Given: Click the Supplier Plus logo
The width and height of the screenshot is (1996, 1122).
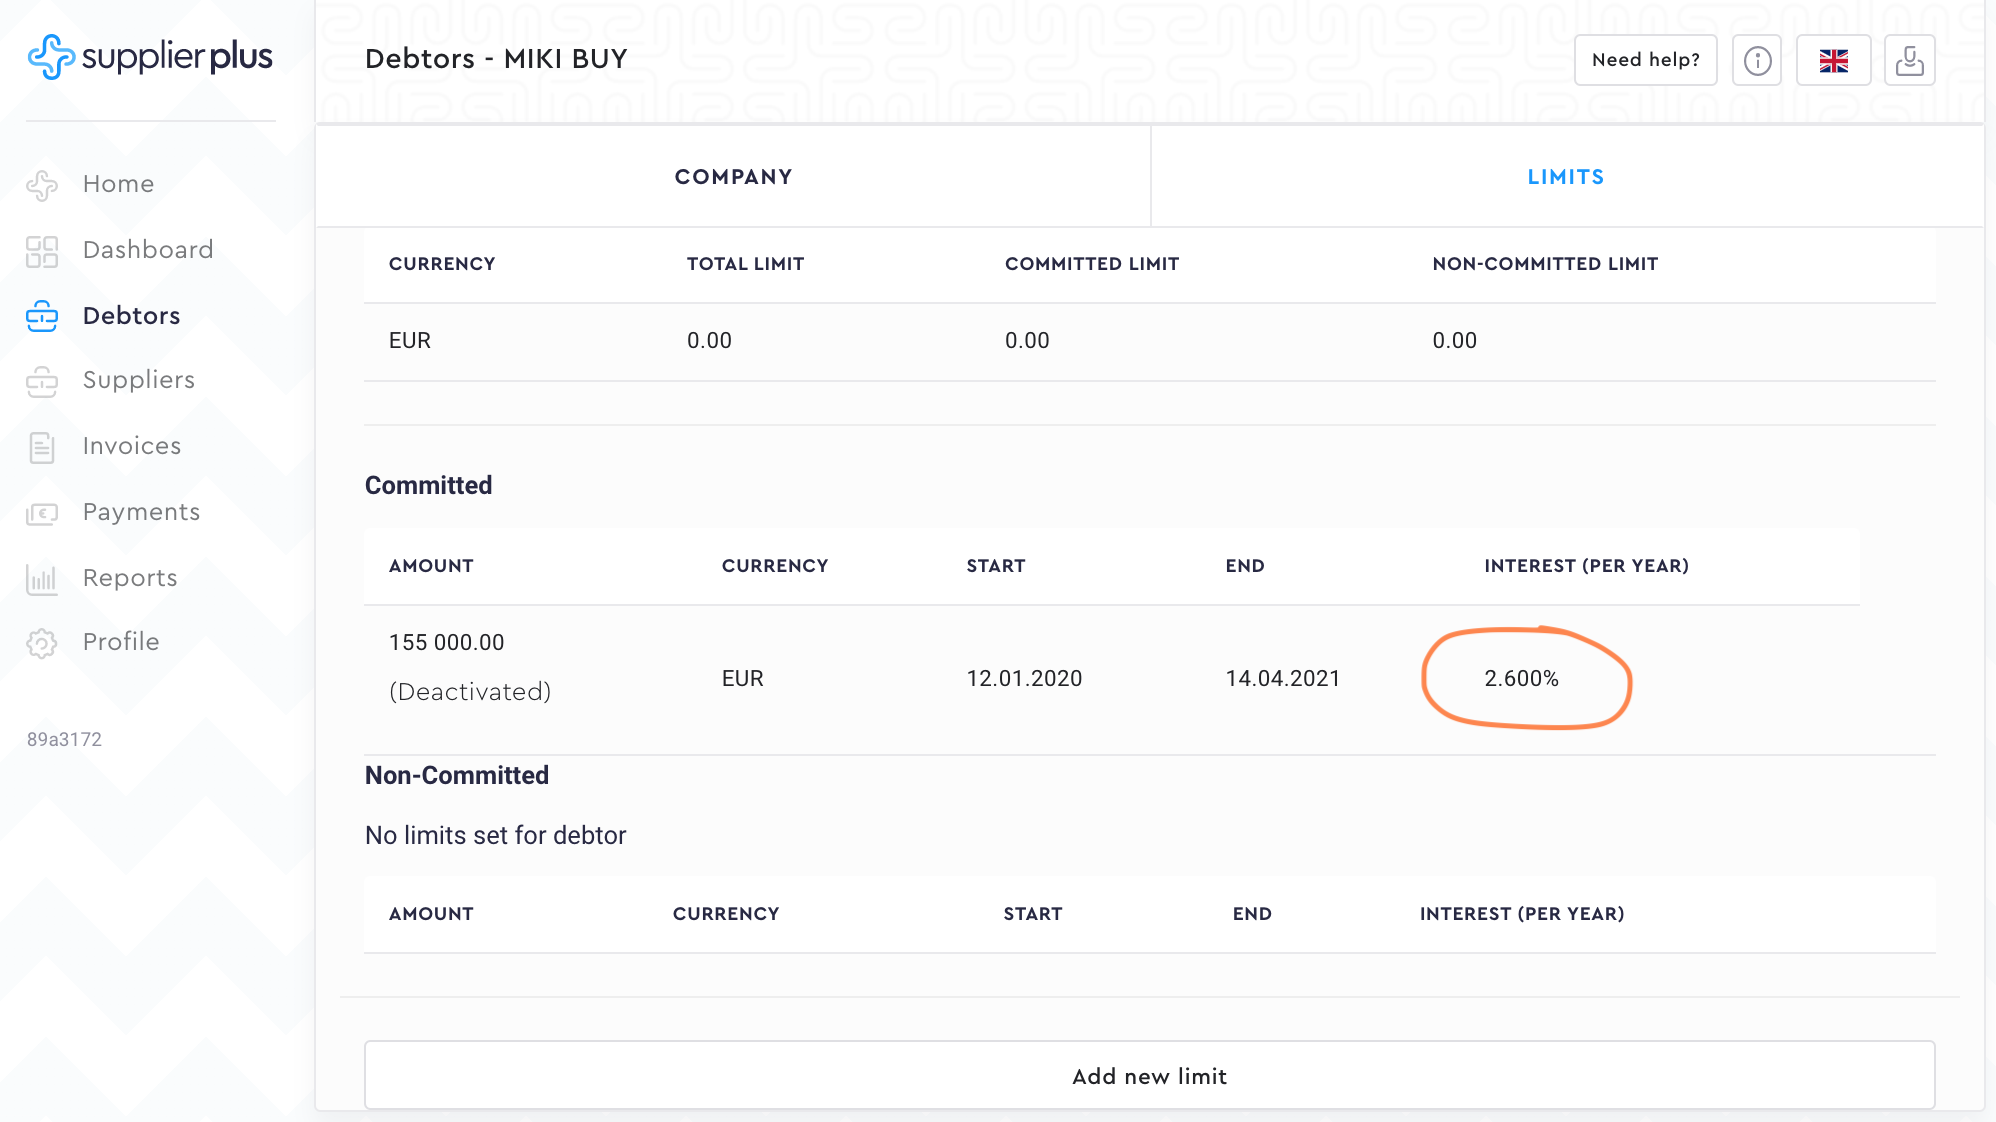Looking at the screenshot, I should 150,57.
